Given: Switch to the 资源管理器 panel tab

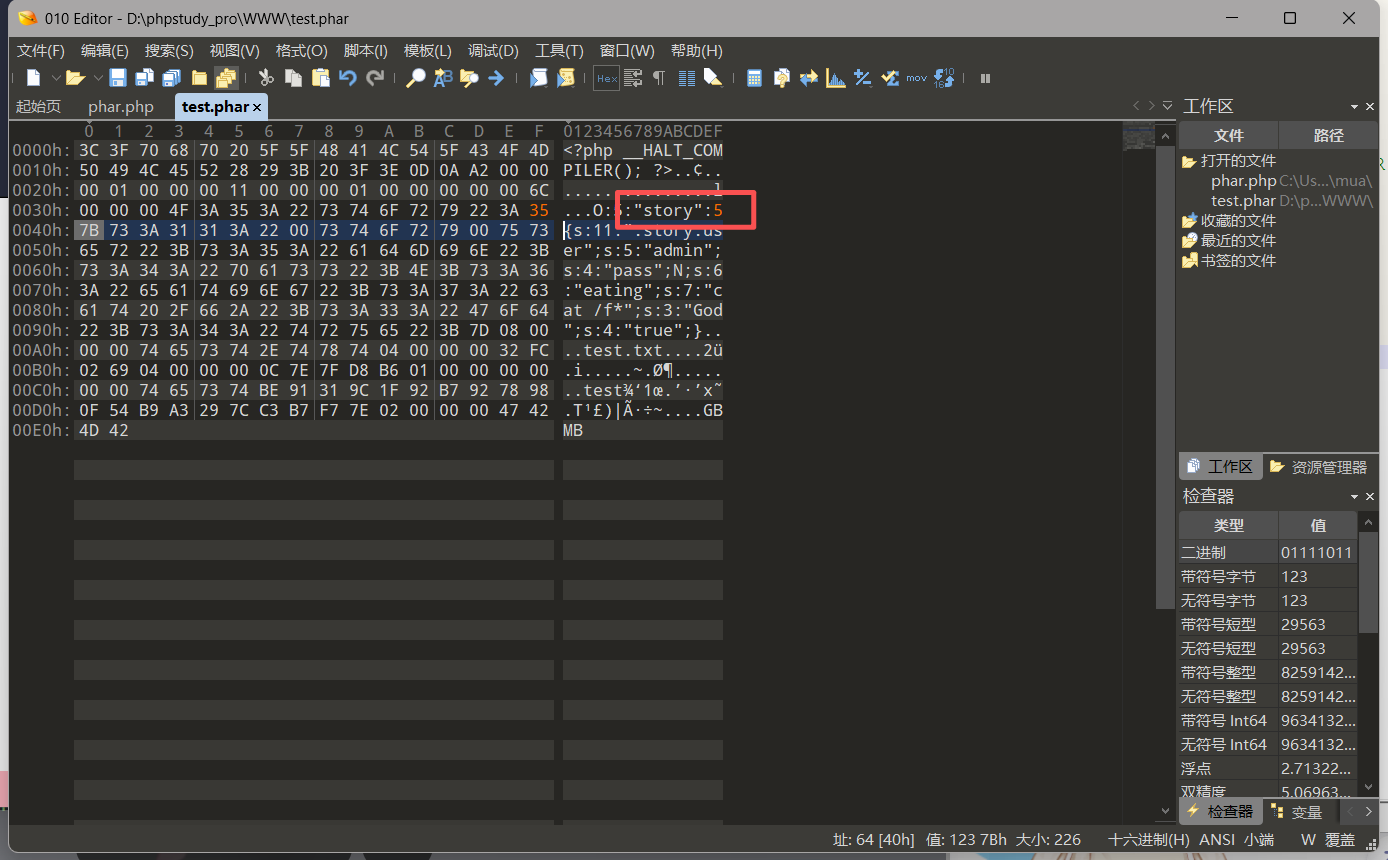Looking at the screenshot, I should pos(1318,467).
